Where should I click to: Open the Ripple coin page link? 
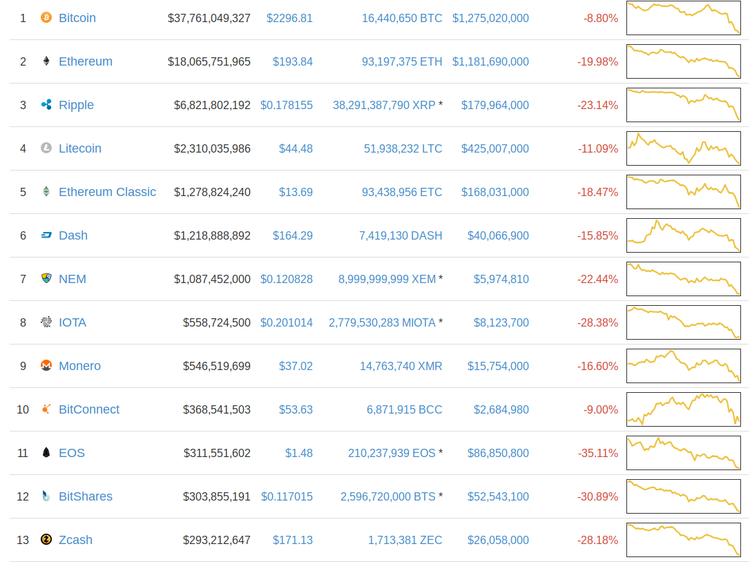pos(76,105)
